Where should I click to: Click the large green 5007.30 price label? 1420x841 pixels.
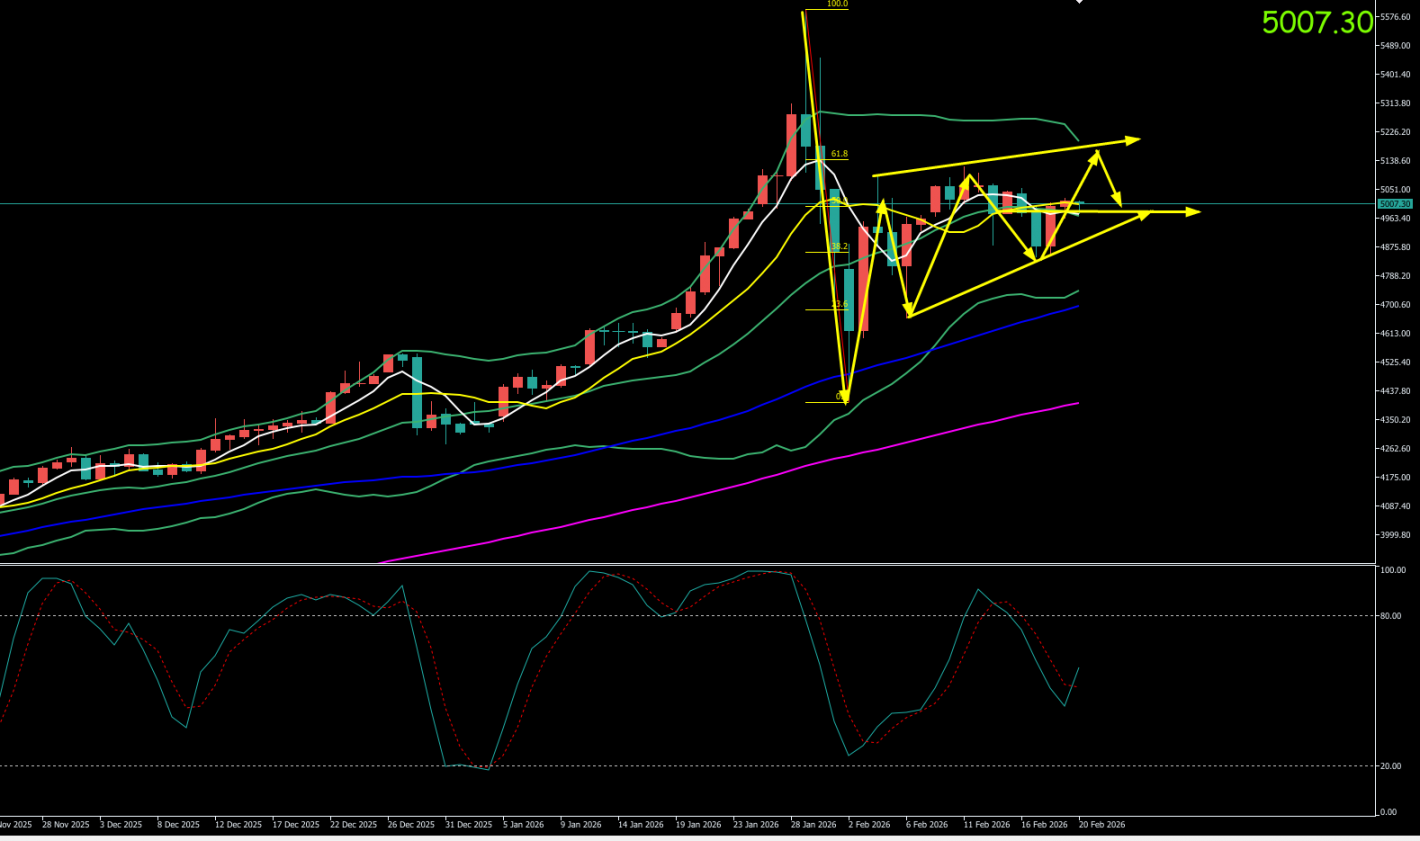coord(1316,22)
